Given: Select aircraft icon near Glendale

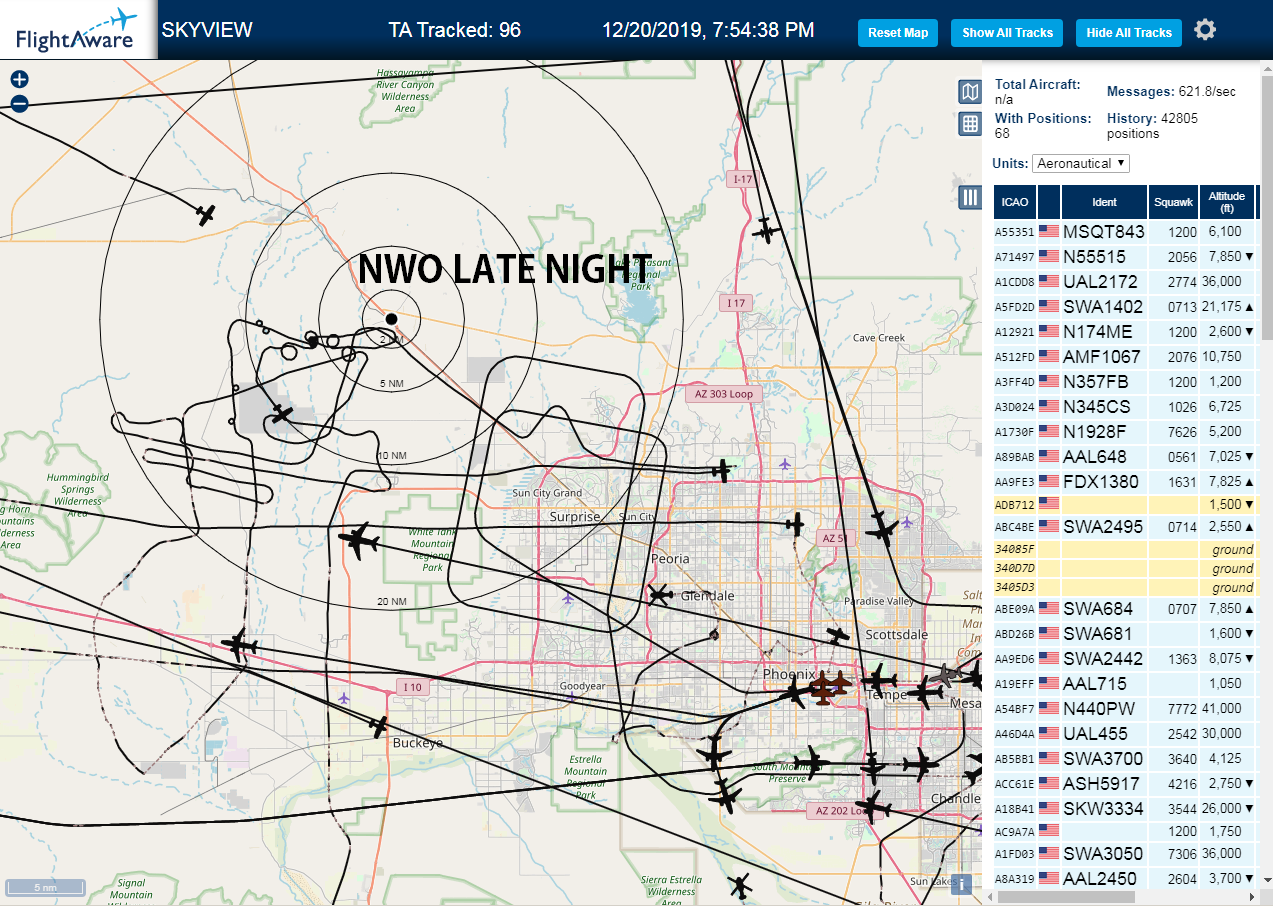Looking at the screenshot, I should point(660,595).
